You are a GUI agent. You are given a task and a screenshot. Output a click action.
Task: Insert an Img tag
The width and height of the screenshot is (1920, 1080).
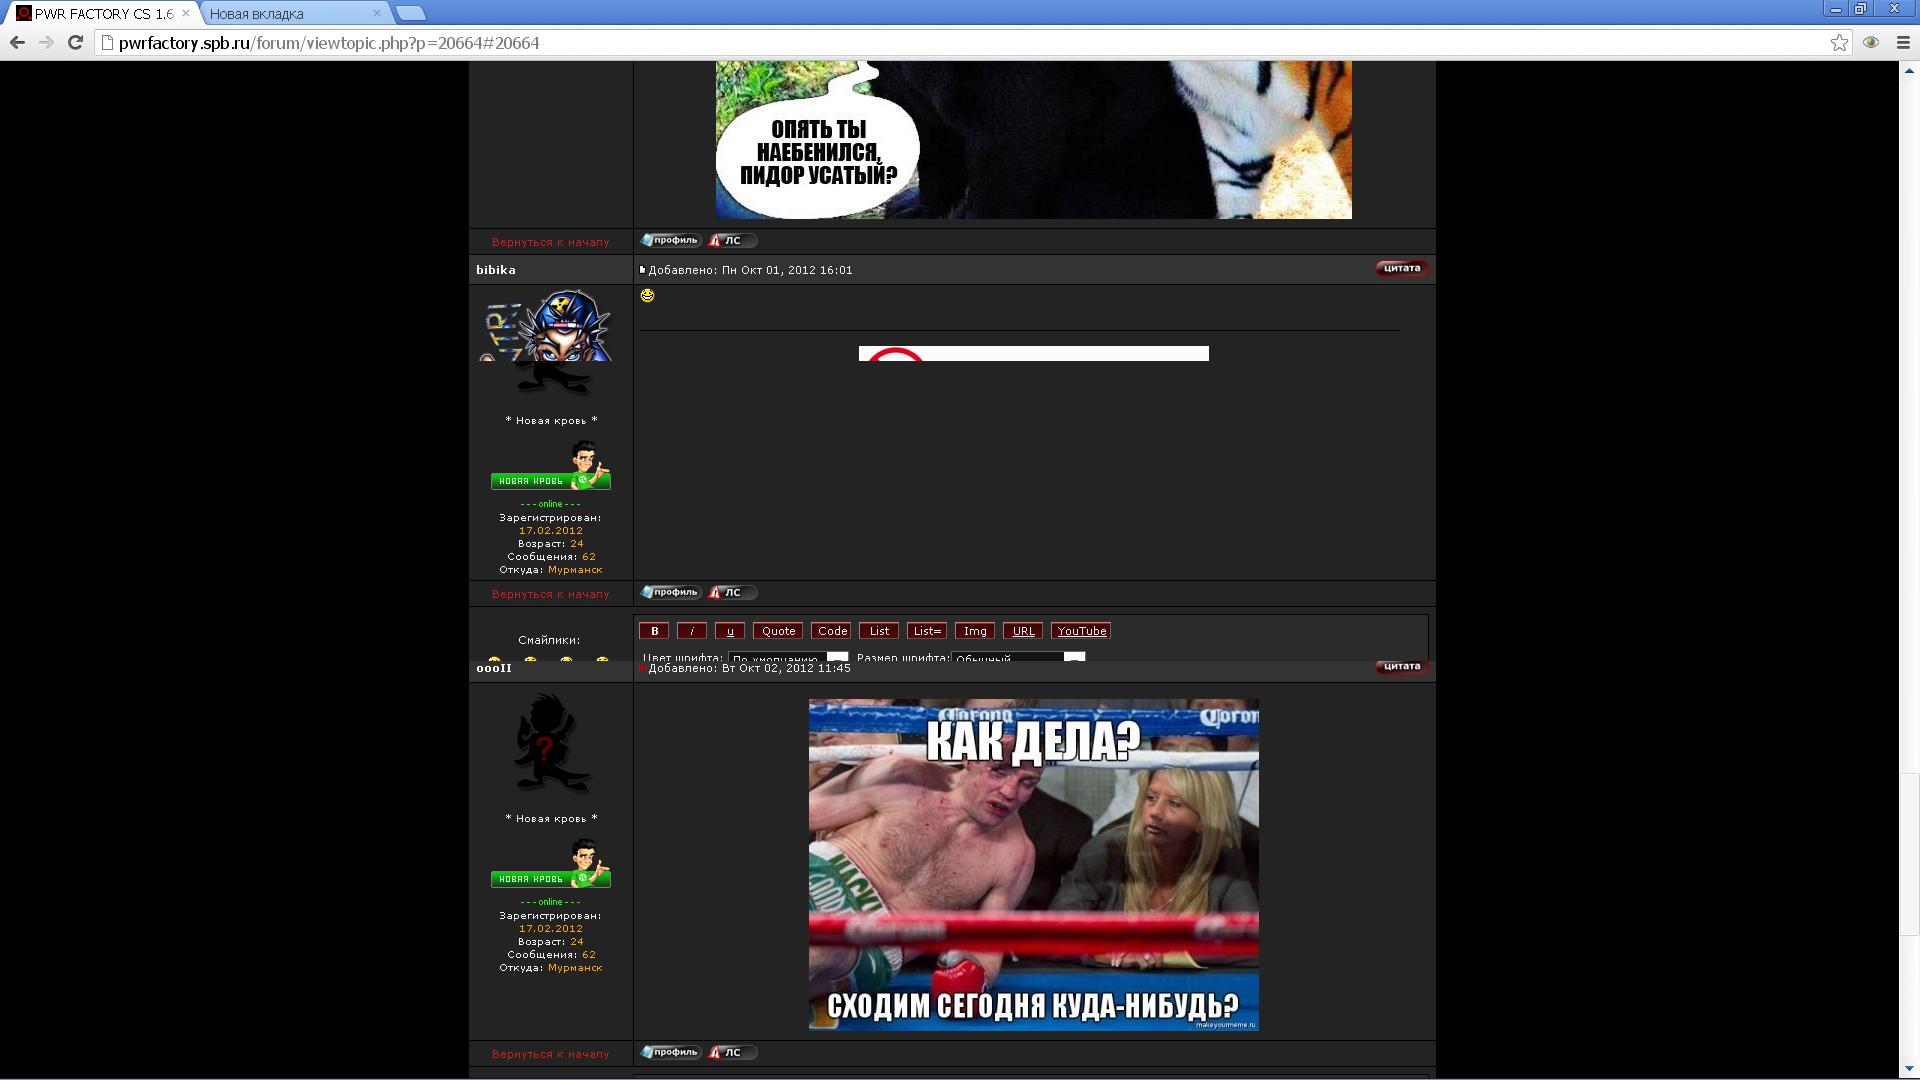(x=975, y=631)
